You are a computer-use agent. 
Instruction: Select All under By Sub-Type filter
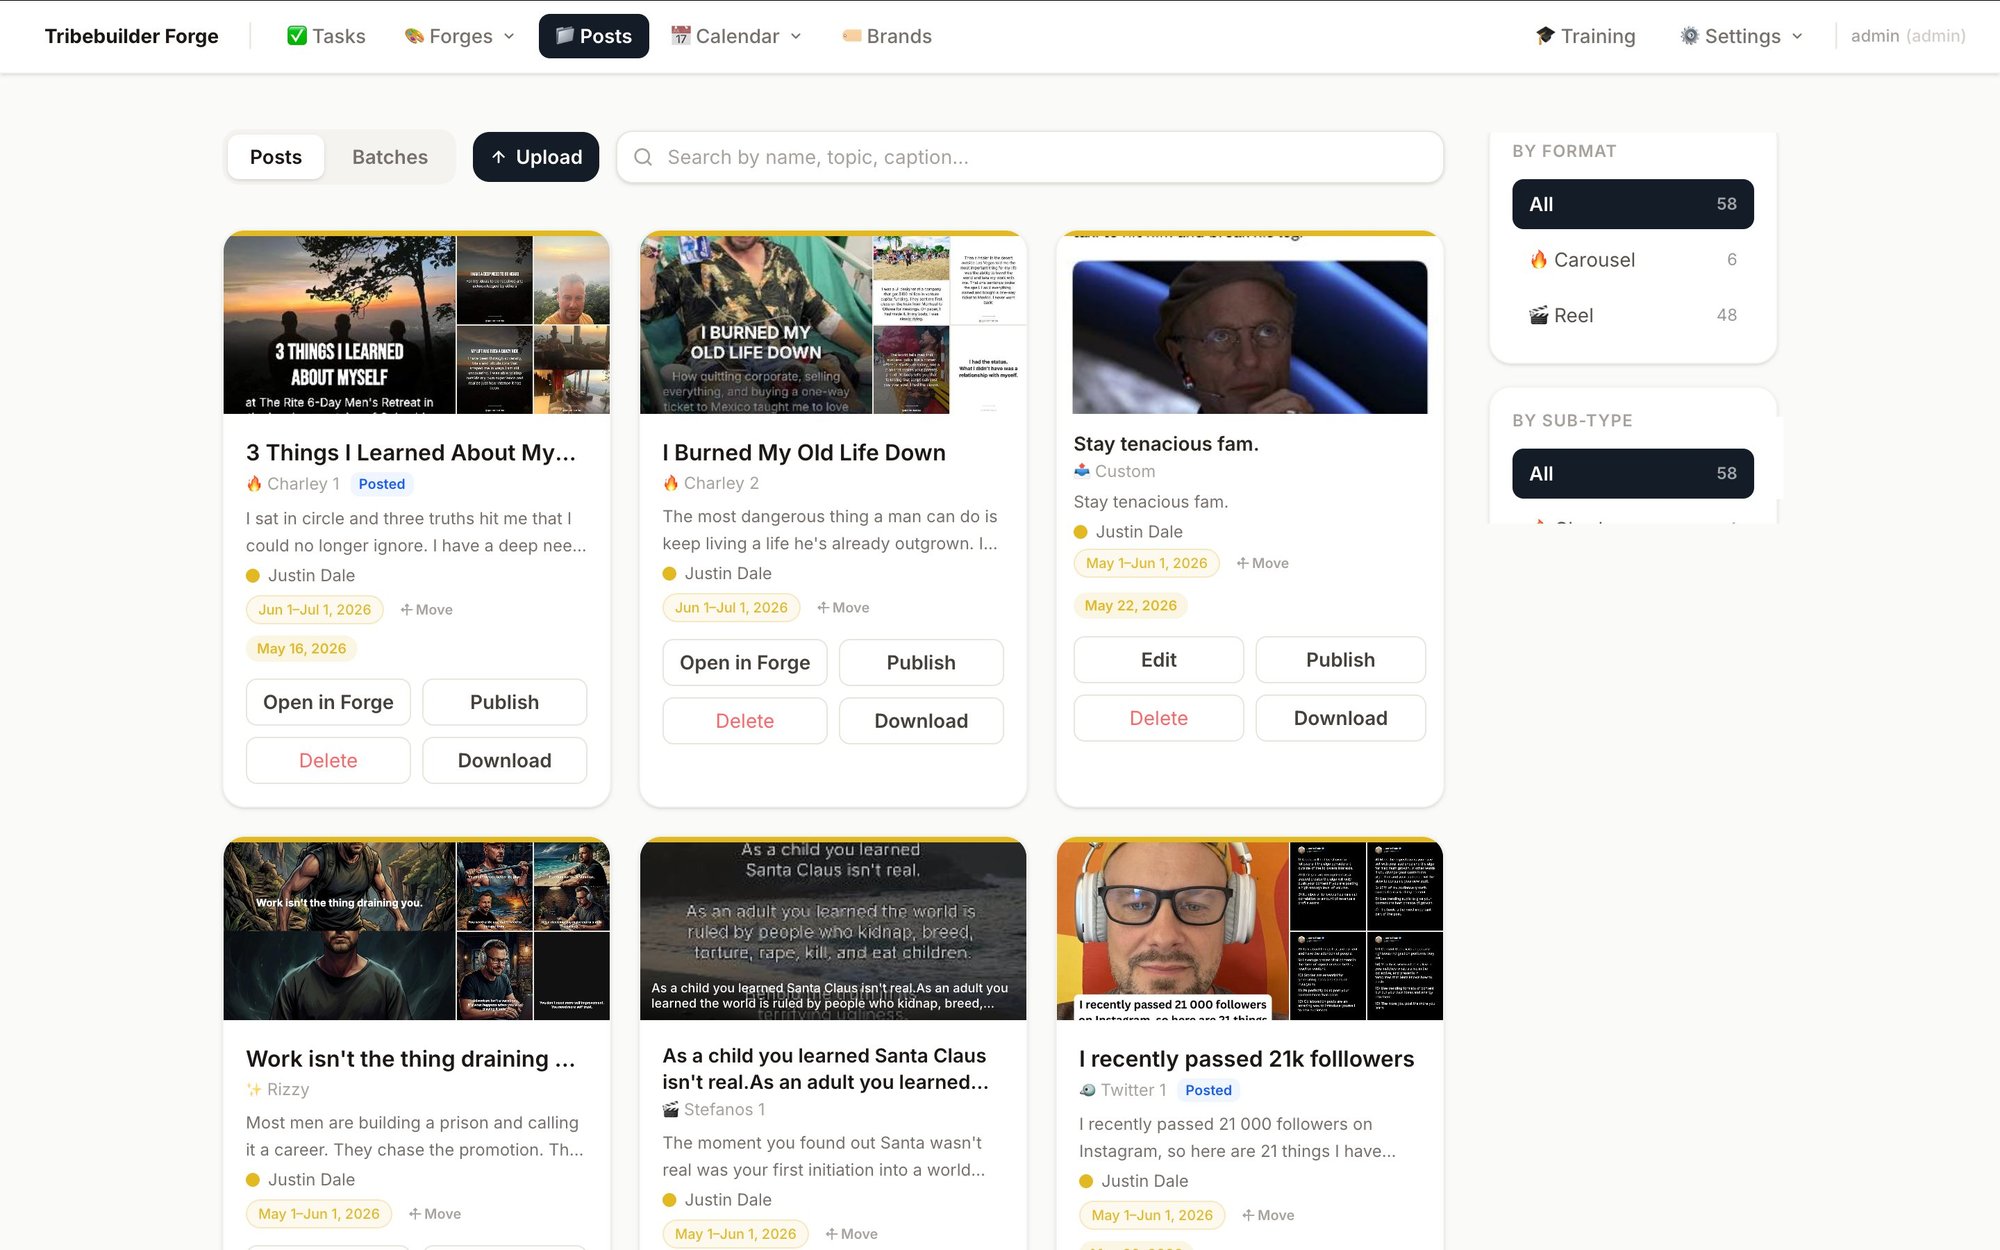pos(1632,474)
